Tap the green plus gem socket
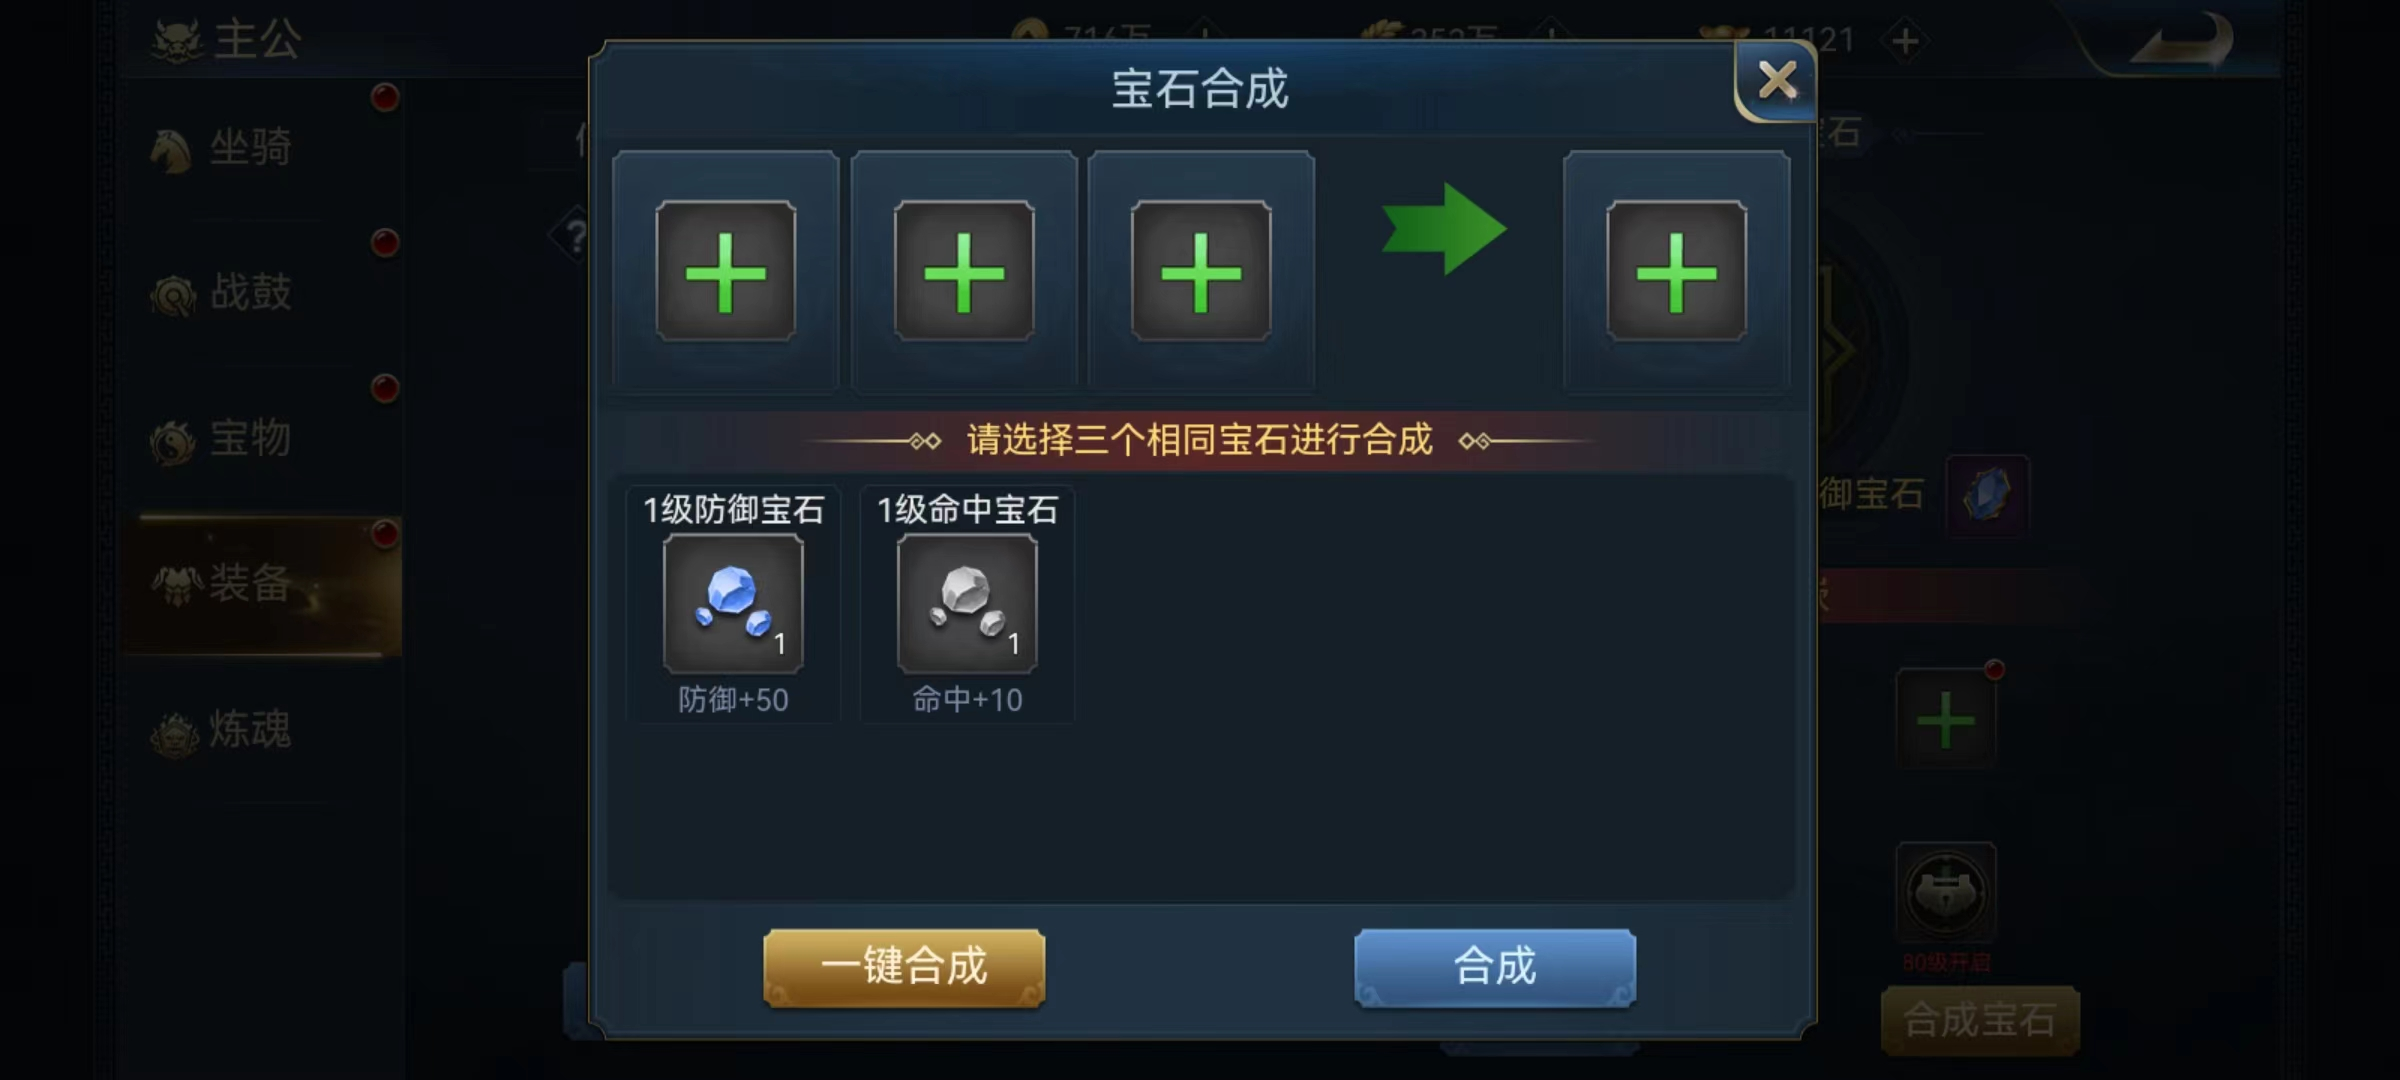Screen dimensions: 2400x1080 1946,720
